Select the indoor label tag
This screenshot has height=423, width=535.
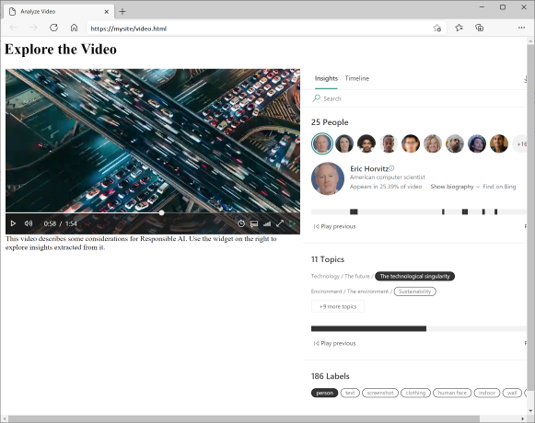coord(487,393)
